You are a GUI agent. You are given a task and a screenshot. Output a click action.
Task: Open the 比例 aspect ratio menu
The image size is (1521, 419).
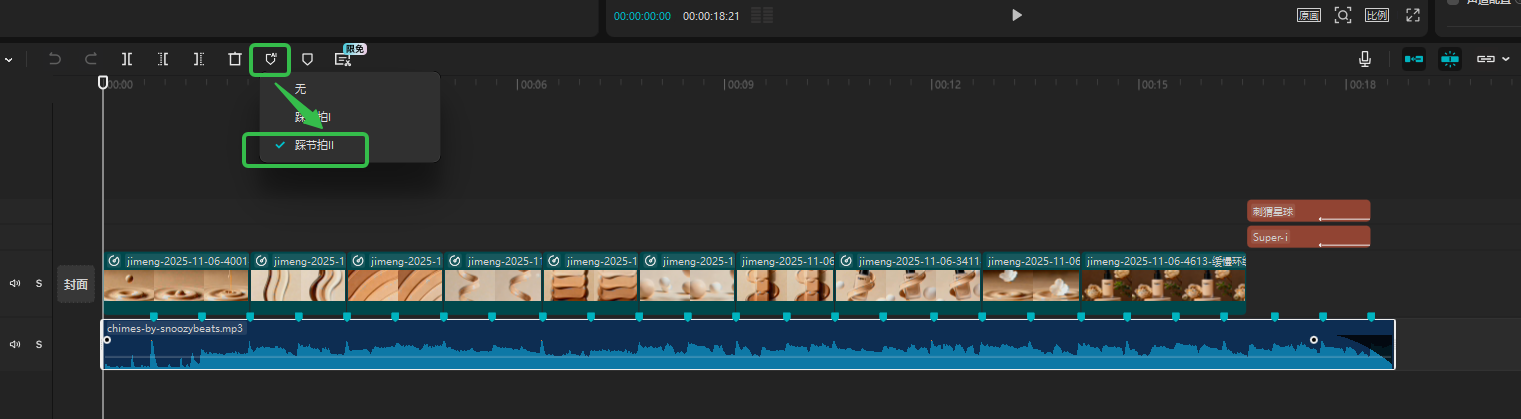click(1376, 15)
